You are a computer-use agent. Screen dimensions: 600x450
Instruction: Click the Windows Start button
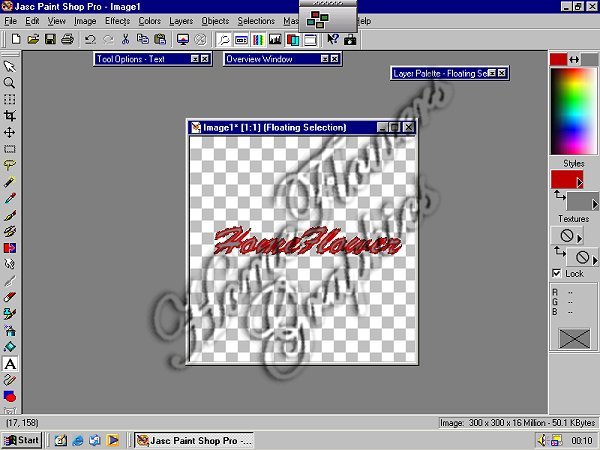tap(21, 440)
